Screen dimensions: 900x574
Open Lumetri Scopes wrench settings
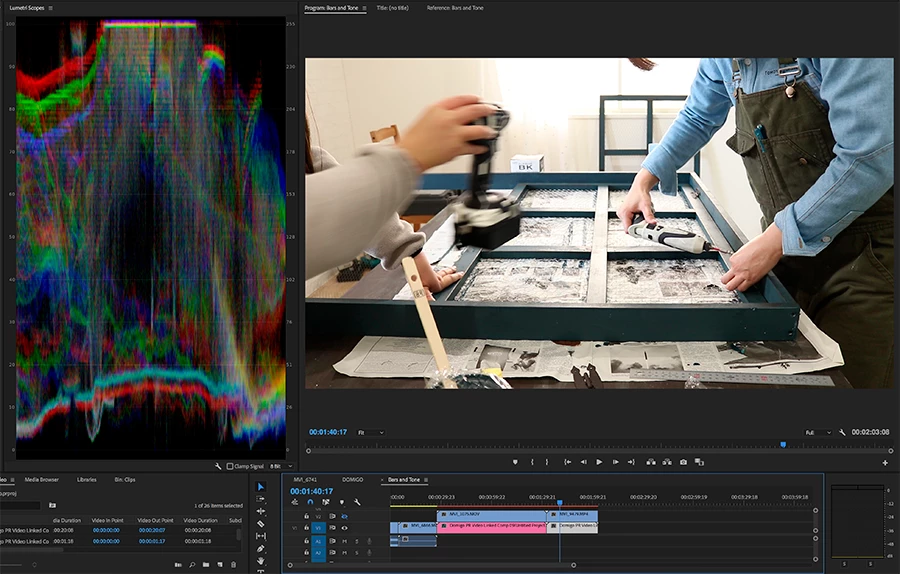(x=218, y=466)
